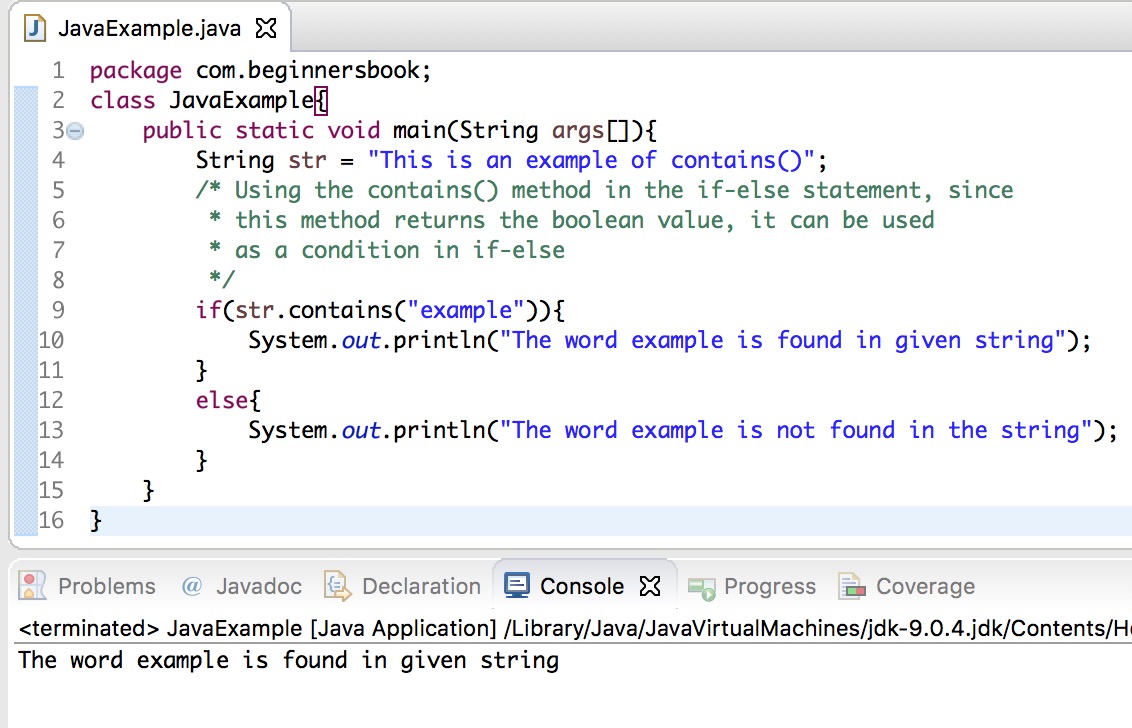Open the Coverage tab
Screen dimensions: 1132x728
[926, 586]
